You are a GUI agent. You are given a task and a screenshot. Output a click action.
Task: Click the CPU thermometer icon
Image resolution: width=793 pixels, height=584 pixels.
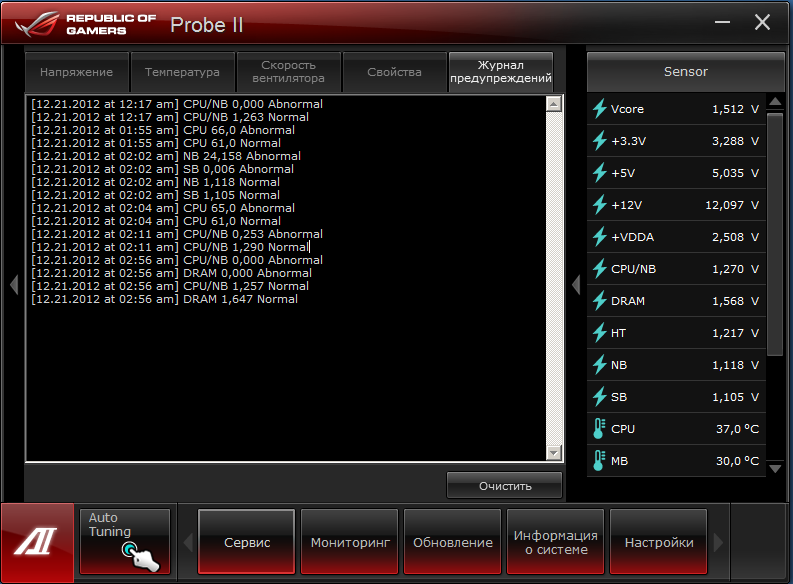click(x=599, y=429)
